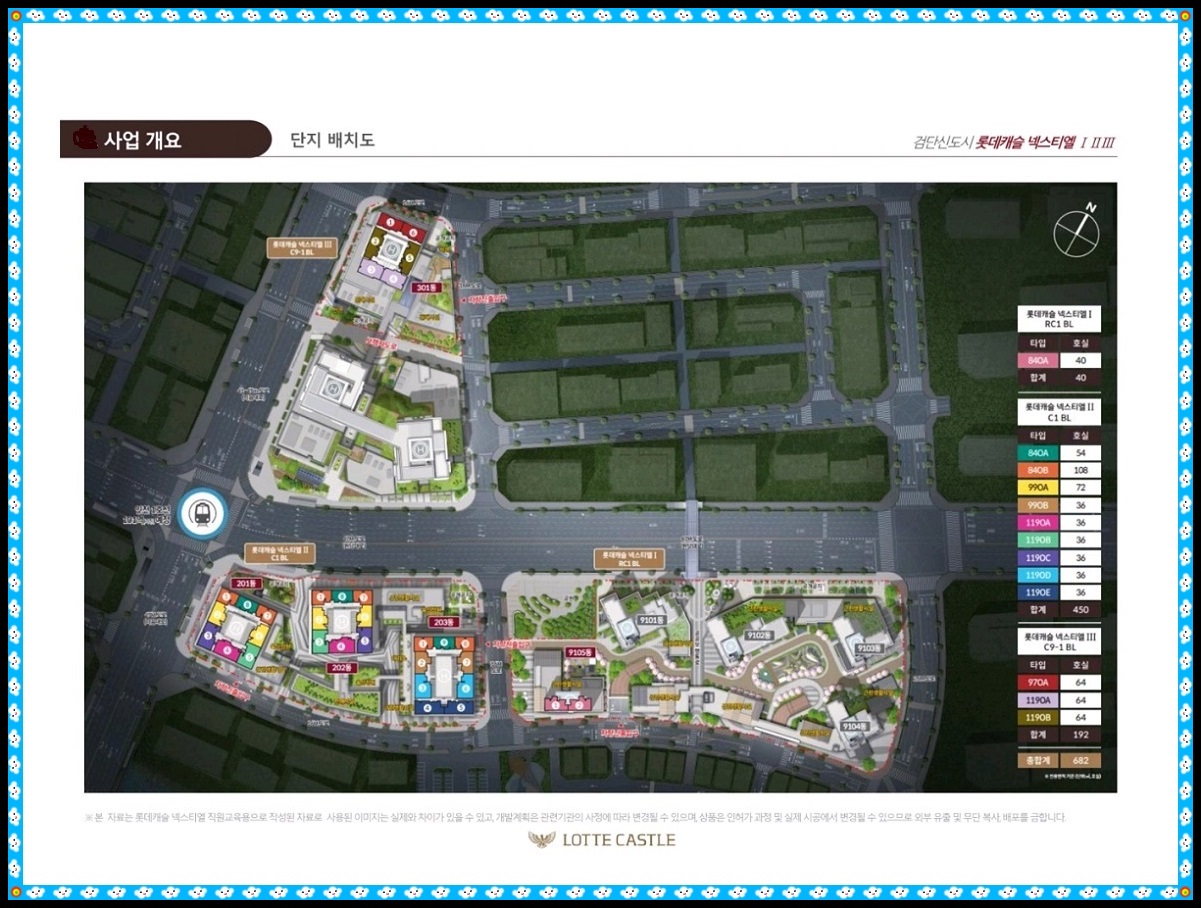Click the 9105동 building label
1201x908 pixels.
point(580,652)
